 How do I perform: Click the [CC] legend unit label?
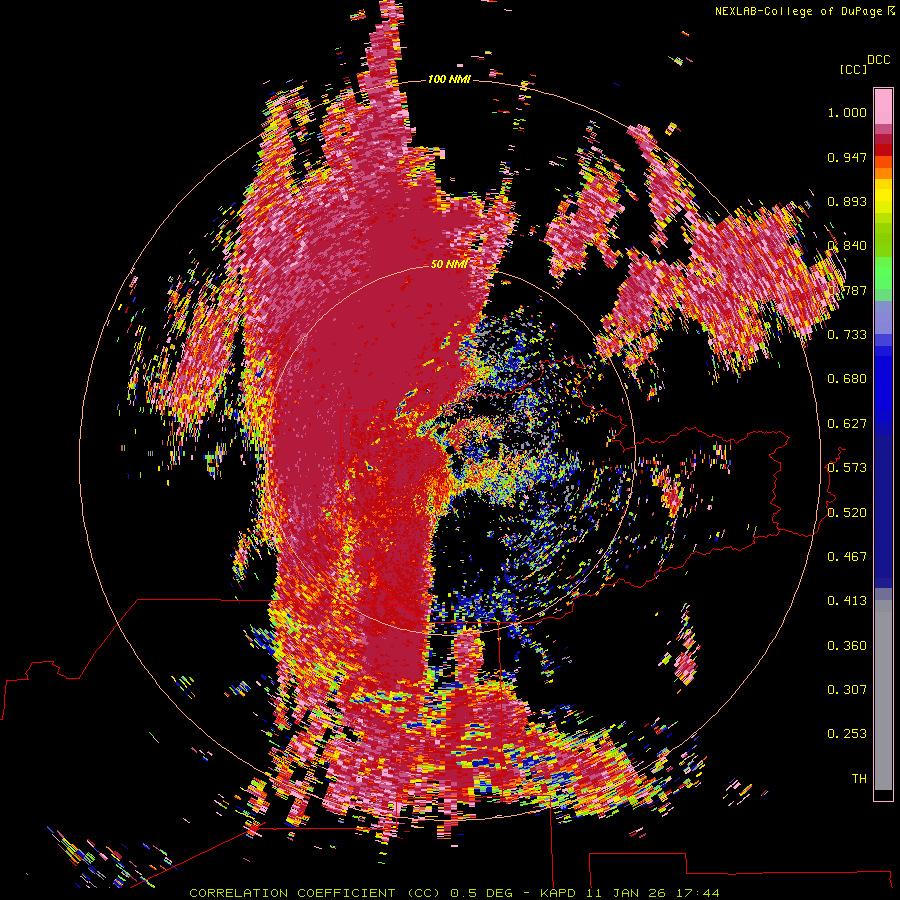[x=853, y=69]
